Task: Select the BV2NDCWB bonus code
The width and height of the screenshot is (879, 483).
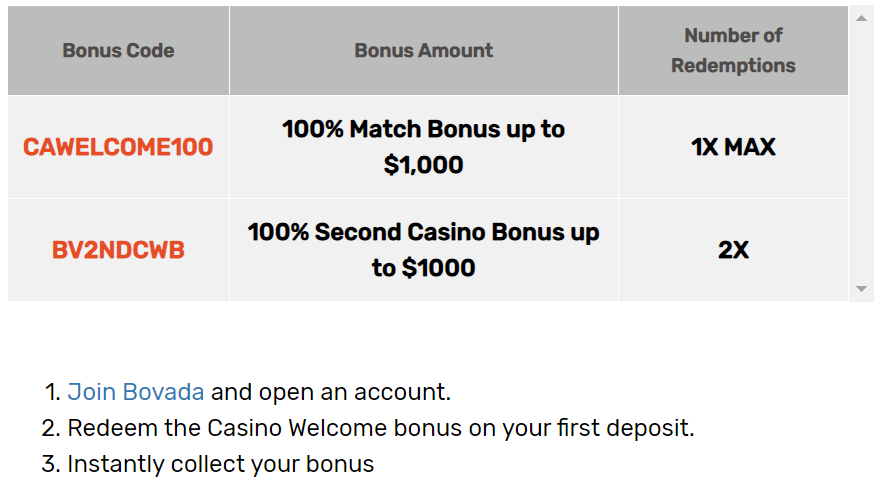Action: pyautogui.click(x=118, y=250)
